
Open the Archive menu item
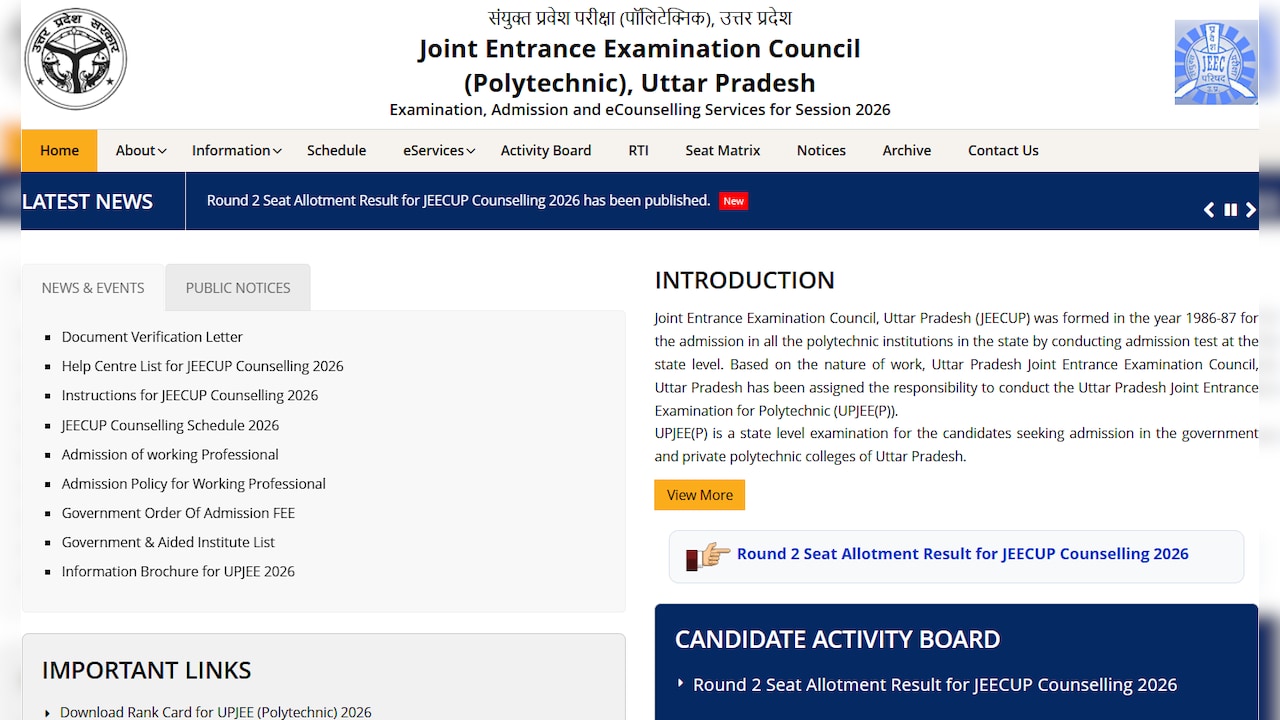tap(907, 150)
